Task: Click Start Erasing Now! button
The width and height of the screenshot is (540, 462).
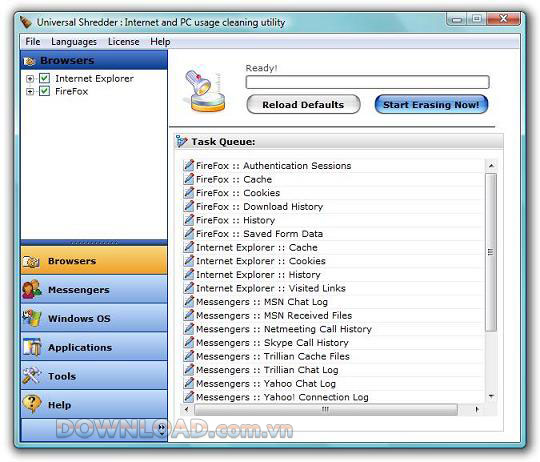Action: coord(431,104)
